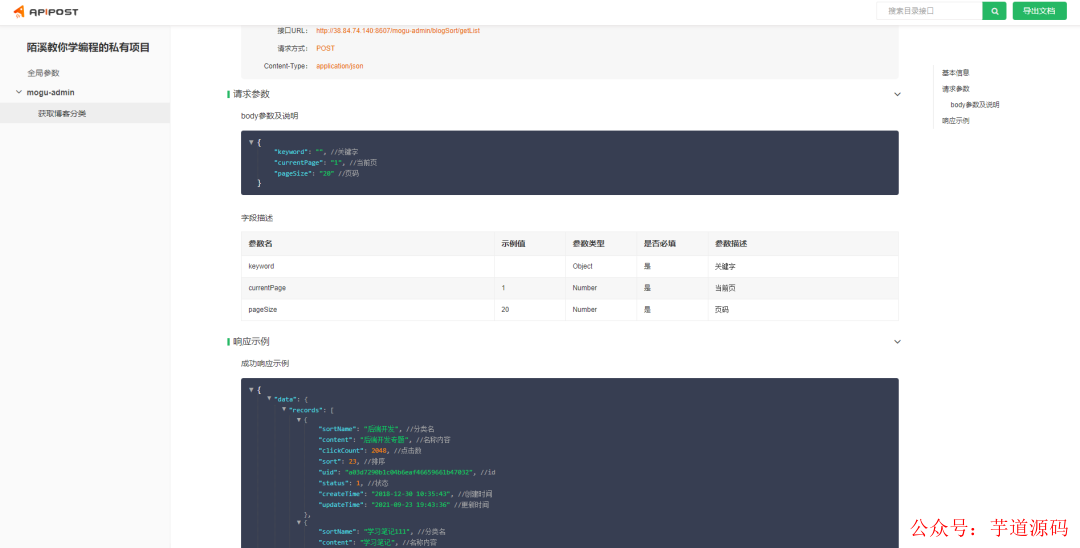The height and width of the screenshot is (548, 1080).
Task: Open the blogSort/getList URL link
Action: 398,30
